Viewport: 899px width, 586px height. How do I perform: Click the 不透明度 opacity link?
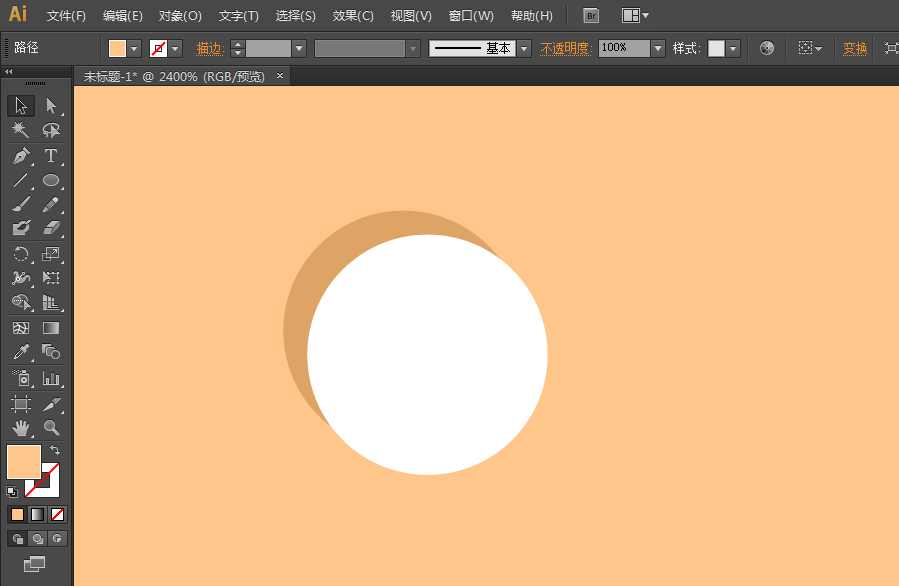coord(566,48)
